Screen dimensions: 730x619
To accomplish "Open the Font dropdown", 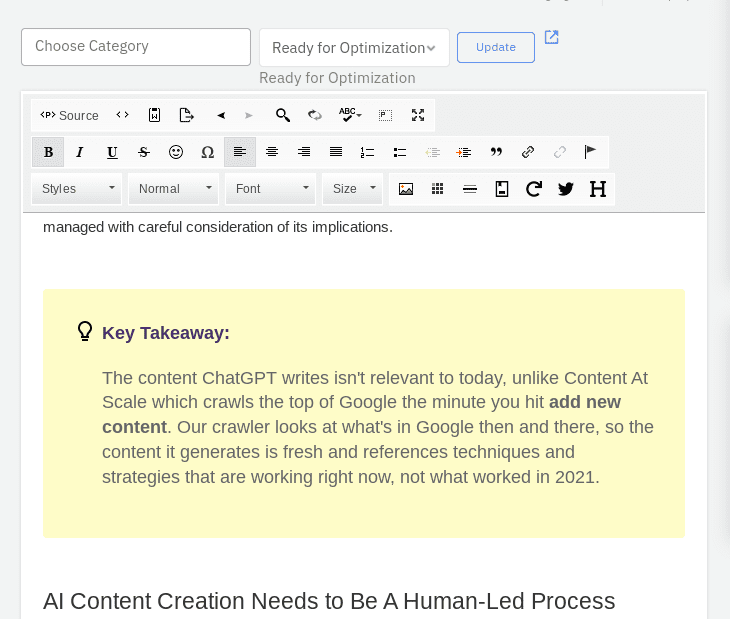I will pos(270,188).
